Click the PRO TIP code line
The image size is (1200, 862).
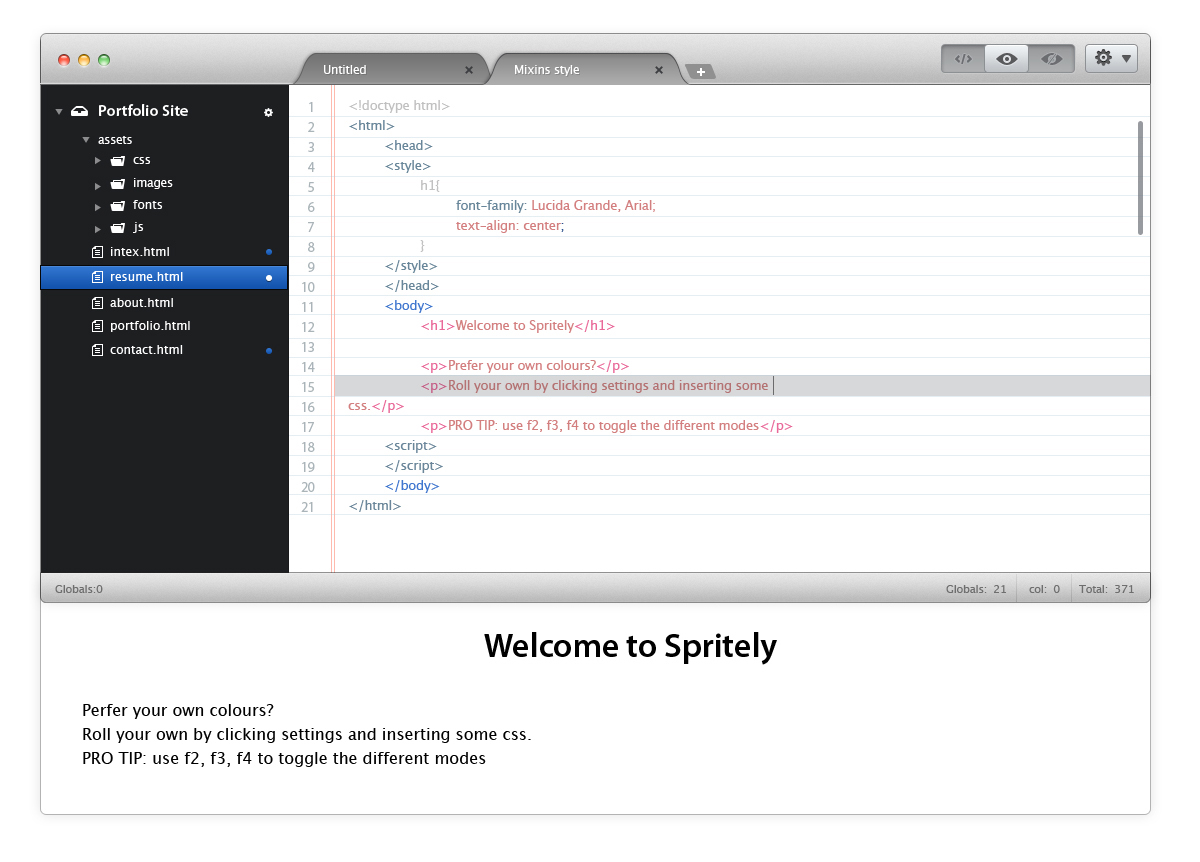[x=606, y=425]
